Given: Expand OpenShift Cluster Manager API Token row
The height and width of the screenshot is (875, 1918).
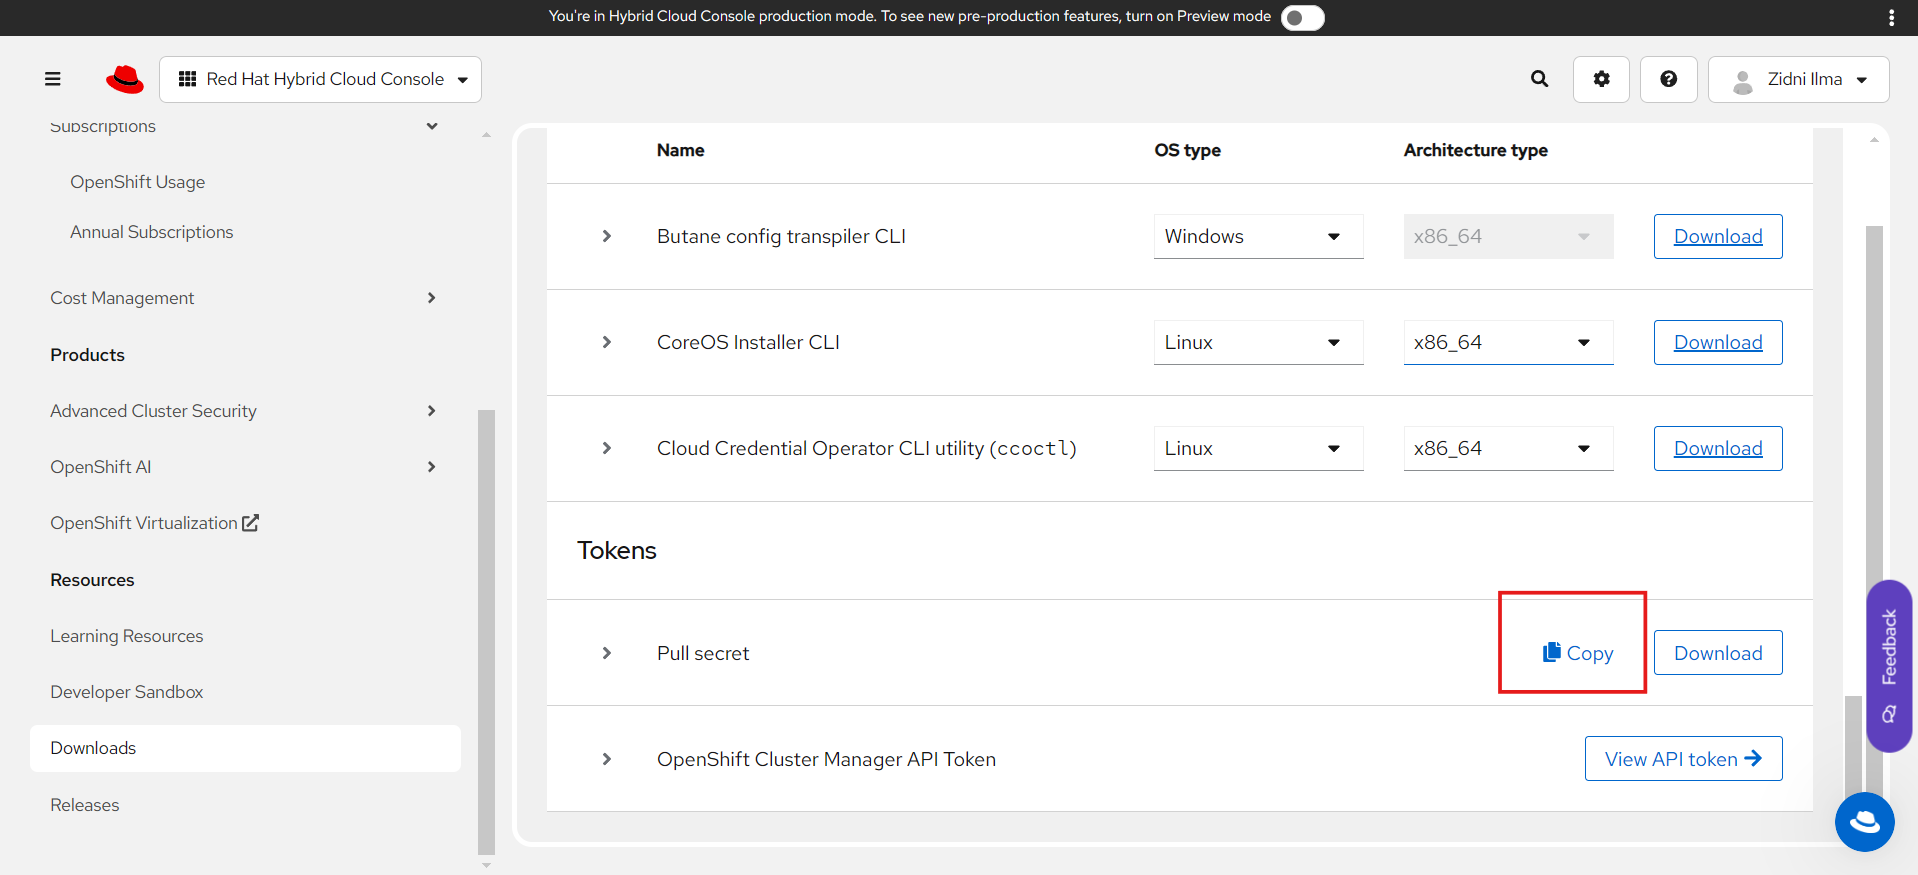Looking at the screenshot, I should coord(607,759).
